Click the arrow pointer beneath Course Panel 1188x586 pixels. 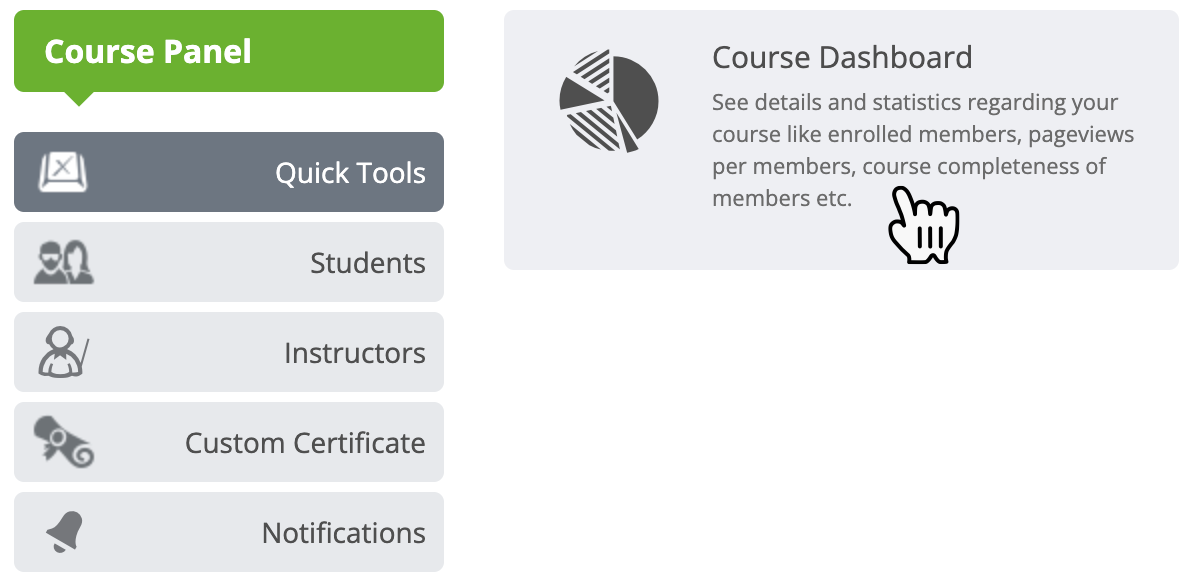(78, 99)
